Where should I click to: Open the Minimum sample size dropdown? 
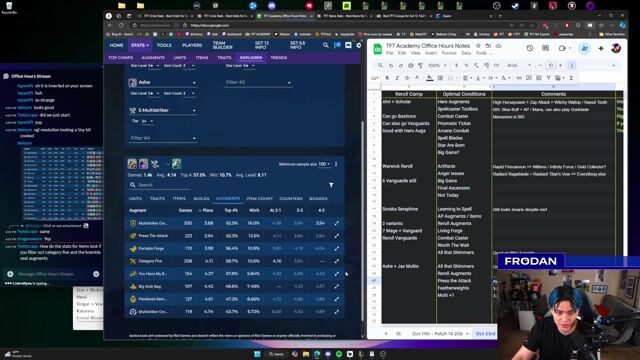click(x=324, y=164)
